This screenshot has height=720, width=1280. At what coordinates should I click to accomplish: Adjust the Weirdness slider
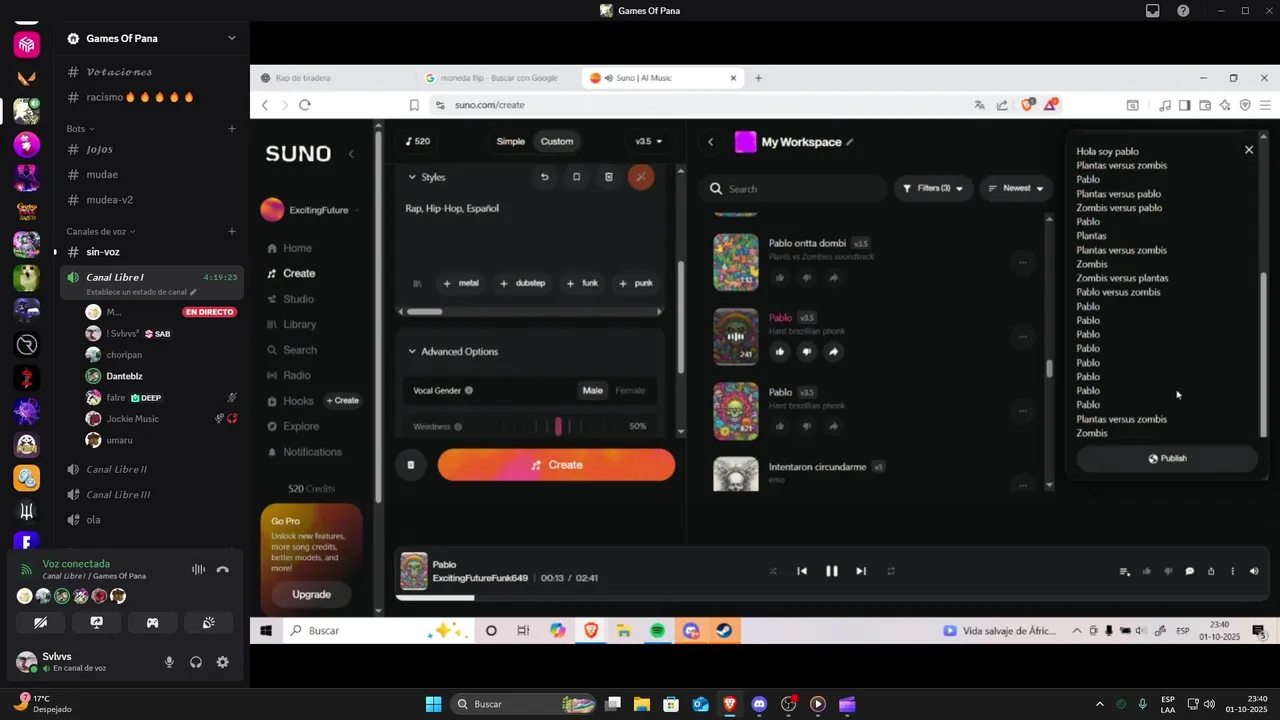(x=558, y=427)
